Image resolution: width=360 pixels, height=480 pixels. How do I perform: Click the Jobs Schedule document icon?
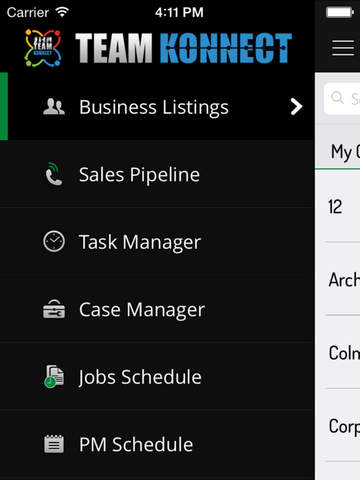coord(54,376)
